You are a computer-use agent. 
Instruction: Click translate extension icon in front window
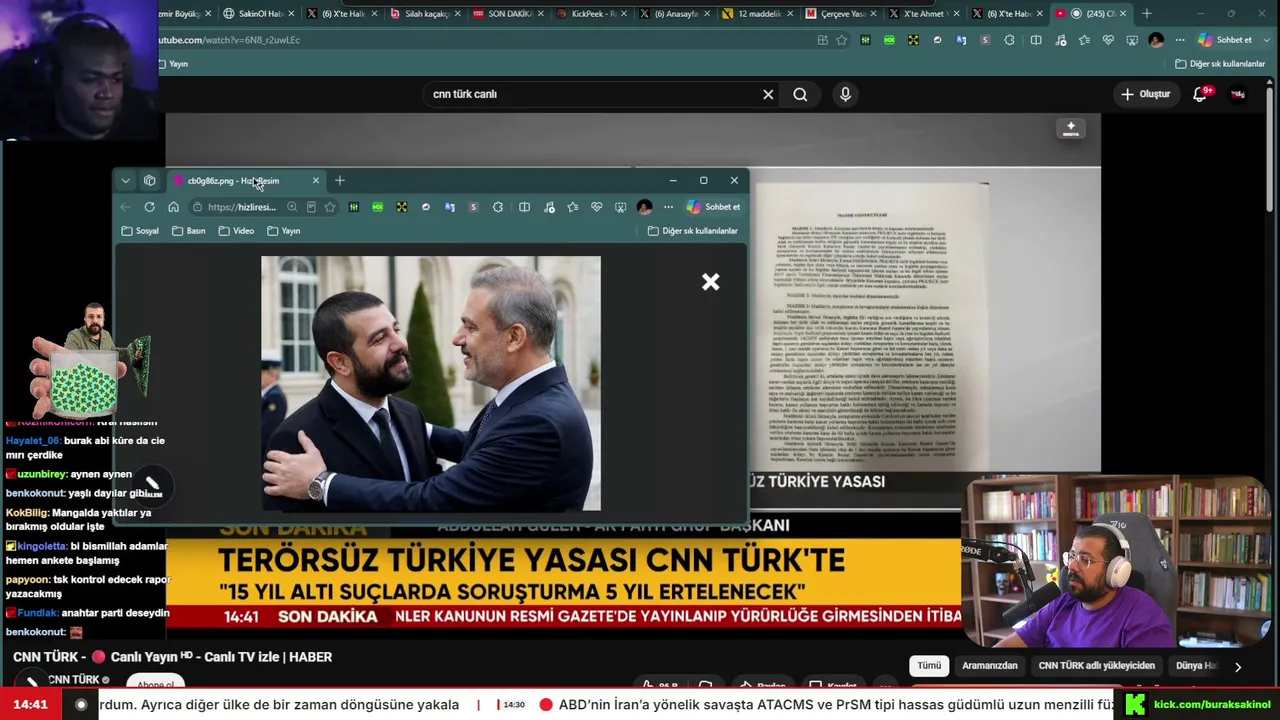(449, 207)
